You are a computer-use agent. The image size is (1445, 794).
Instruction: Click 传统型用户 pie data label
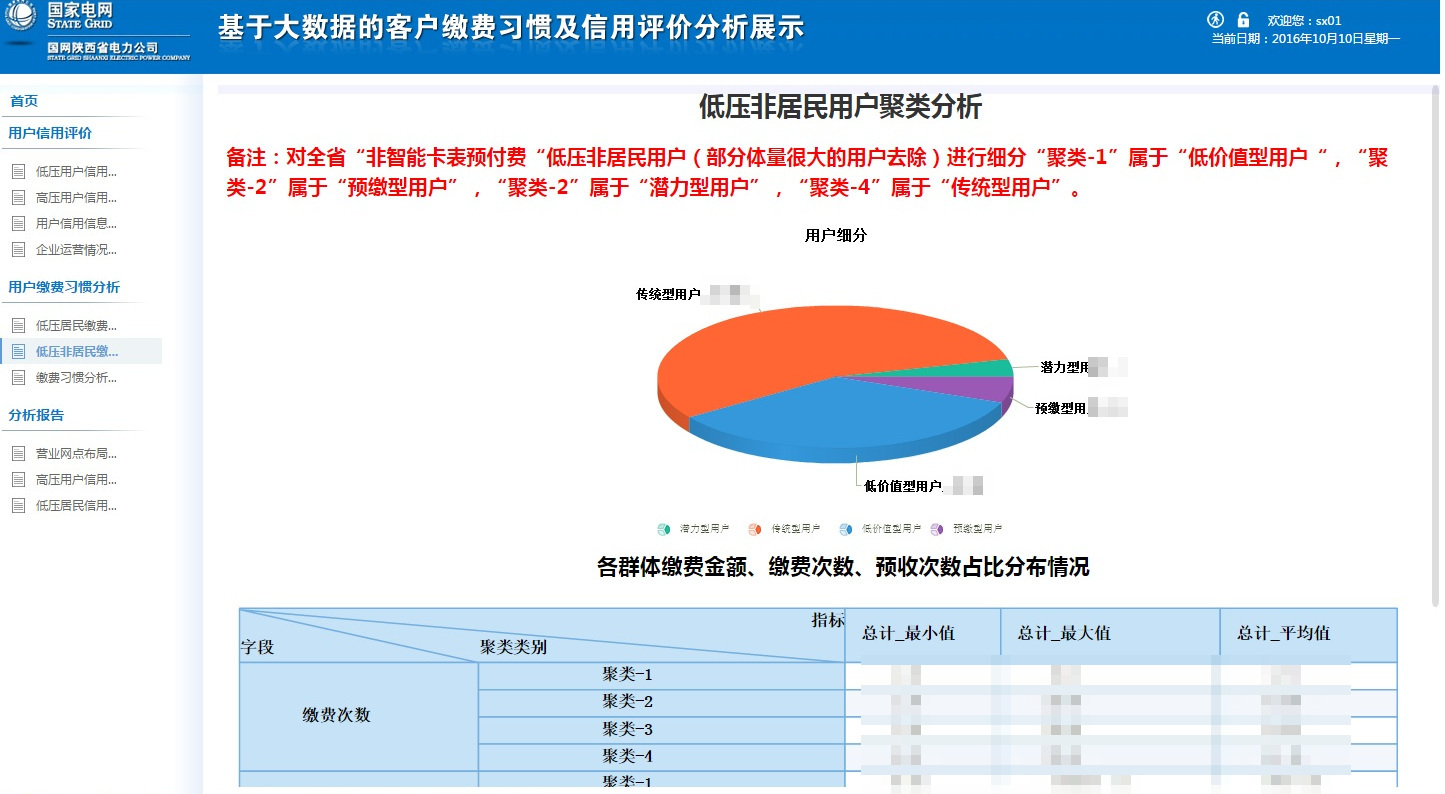pyautogui.click(x=668, y=294)
